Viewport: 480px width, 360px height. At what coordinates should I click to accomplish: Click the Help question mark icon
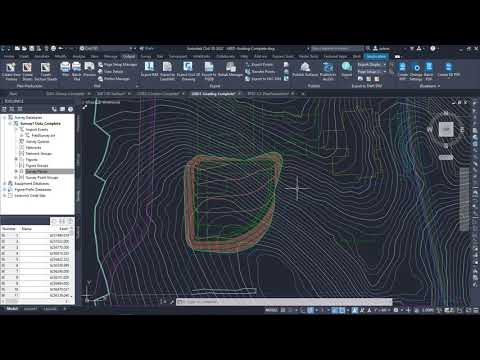[x=433, y=48]
